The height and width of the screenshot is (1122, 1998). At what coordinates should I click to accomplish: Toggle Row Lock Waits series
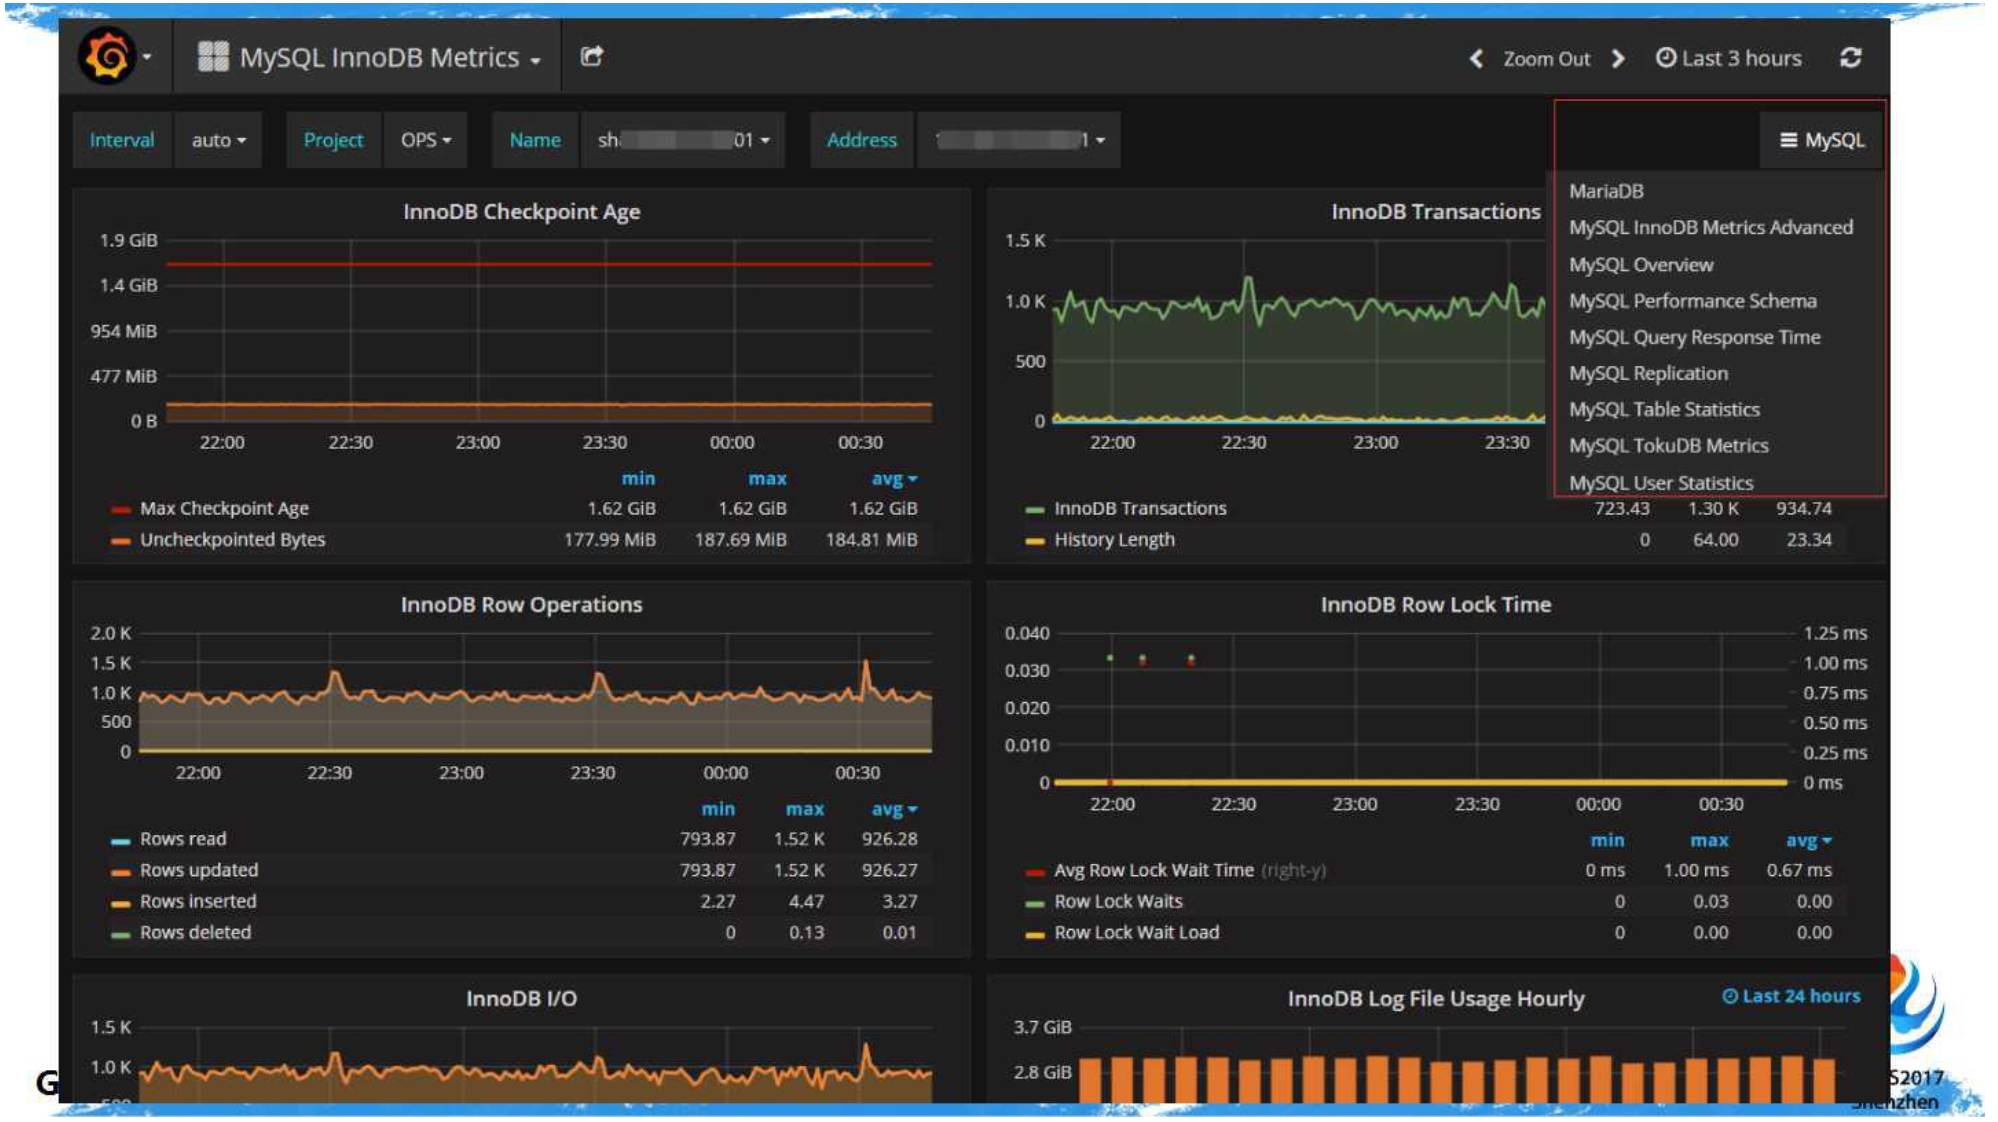1118,901
